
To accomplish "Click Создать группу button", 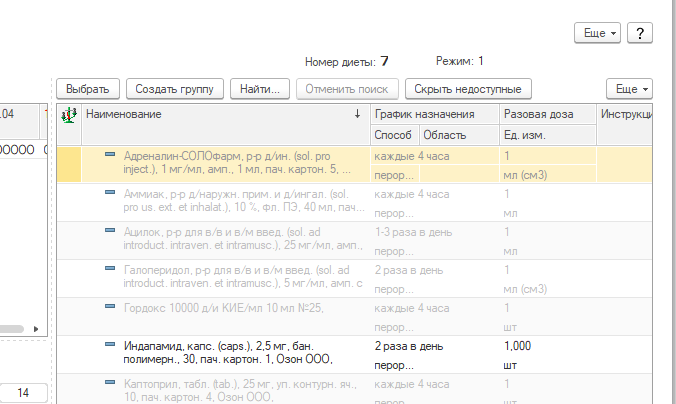I will [x=175, y=88].
